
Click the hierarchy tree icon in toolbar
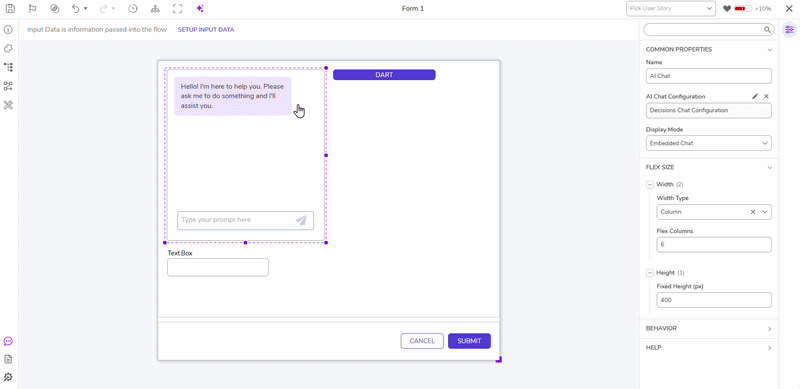[155, 9]
